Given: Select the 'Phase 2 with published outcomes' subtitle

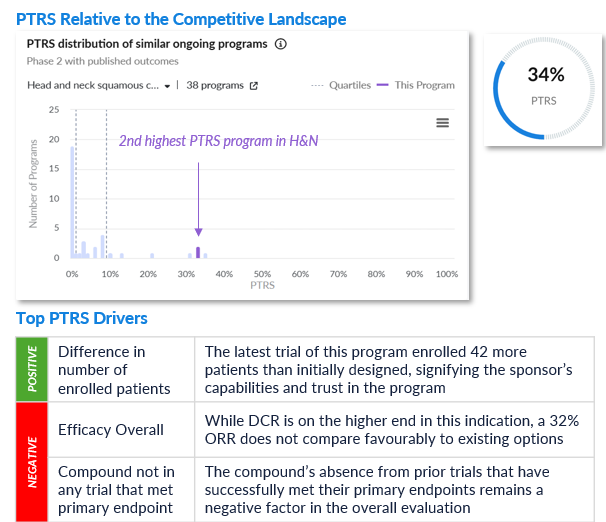Looking at the screenshot, I should [102, 61].
